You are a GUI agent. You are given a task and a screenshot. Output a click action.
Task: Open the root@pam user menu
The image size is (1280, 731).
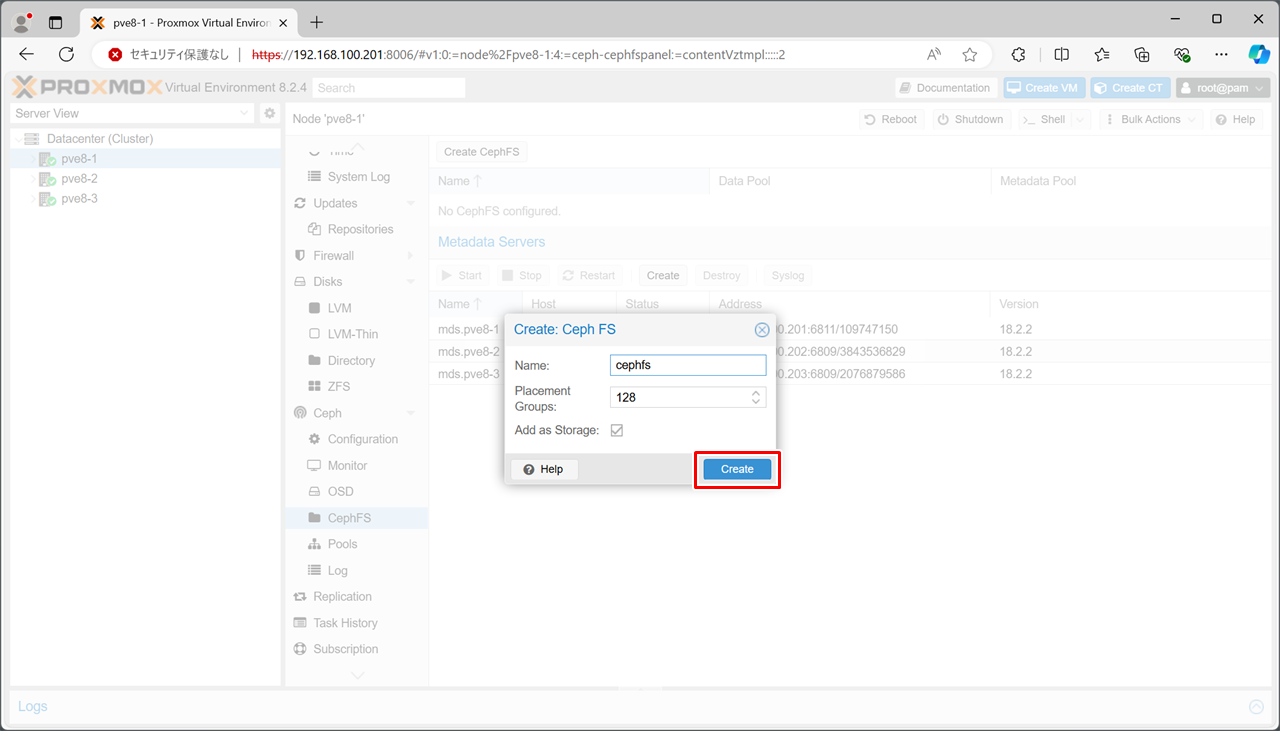[x=1222, y=88]
